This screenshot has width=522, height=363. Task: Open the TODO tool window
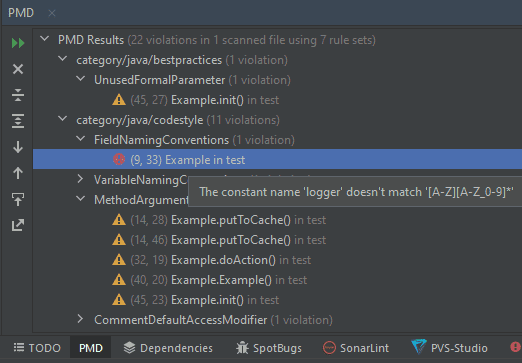[x=37, y=348]
